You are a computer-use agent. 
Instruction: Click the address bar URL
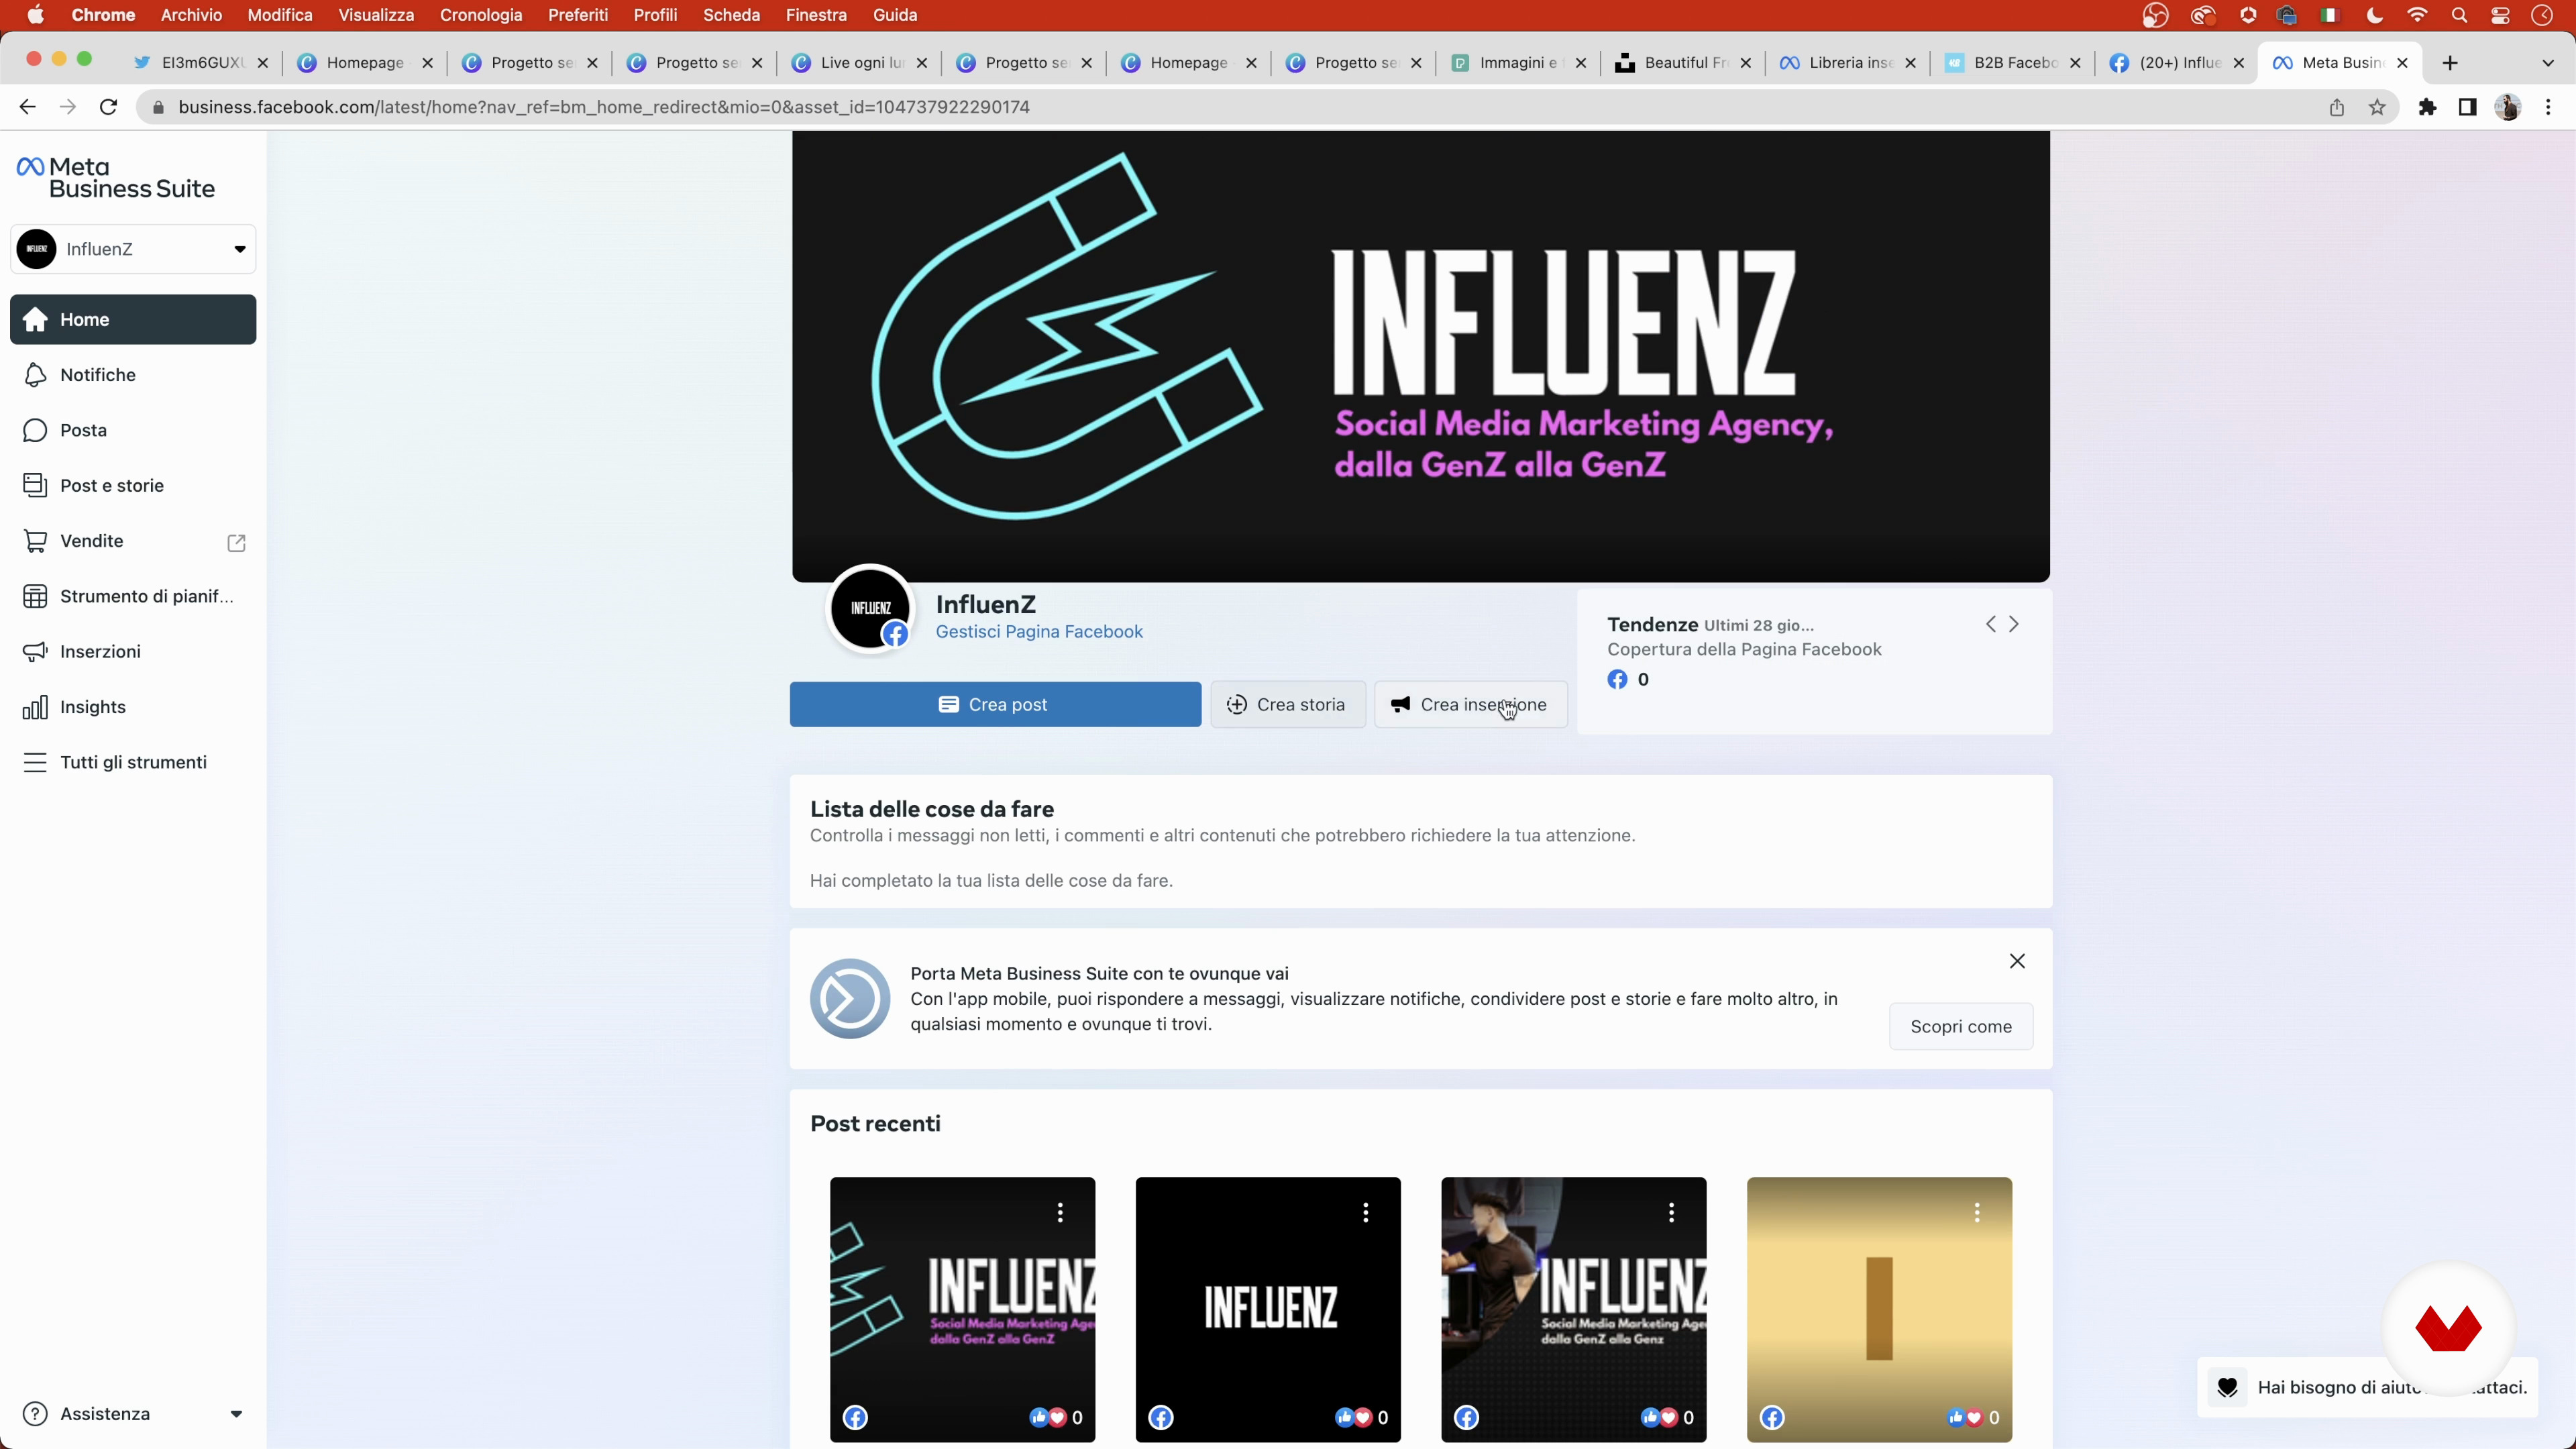[x=604, y=107]
